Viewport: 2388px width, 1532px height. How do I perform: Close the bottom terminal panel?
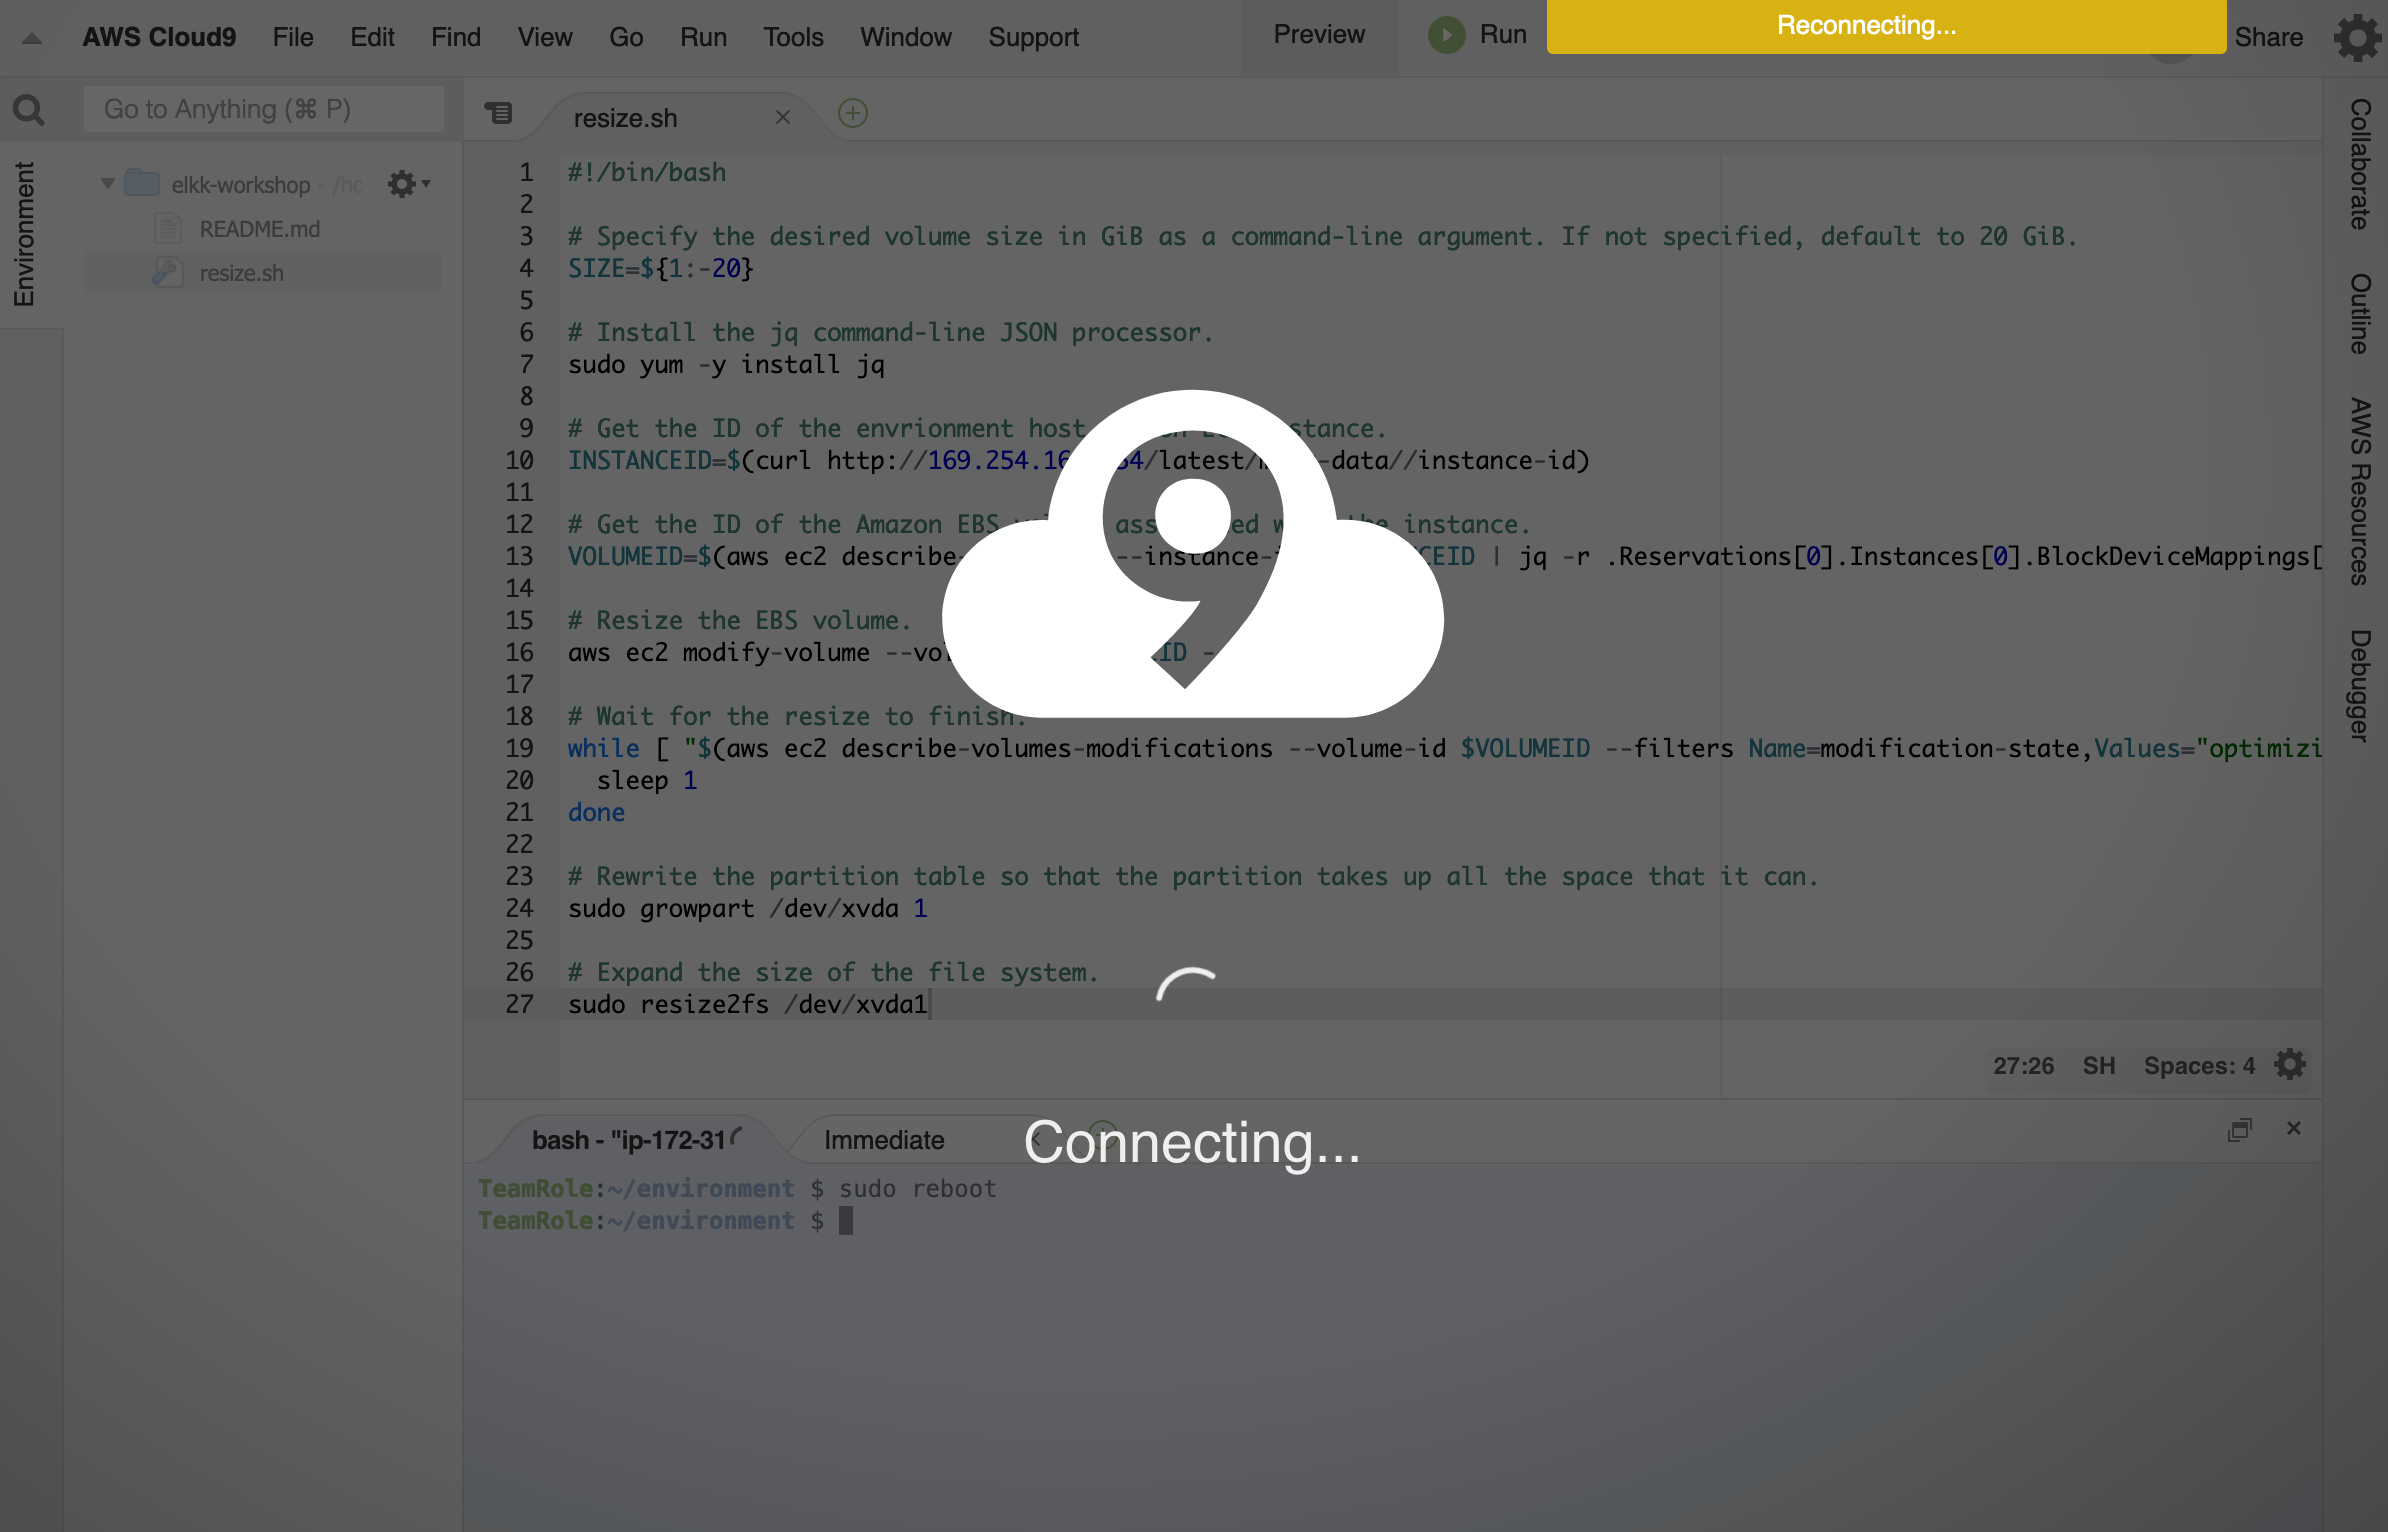tap(2294, 1128)
